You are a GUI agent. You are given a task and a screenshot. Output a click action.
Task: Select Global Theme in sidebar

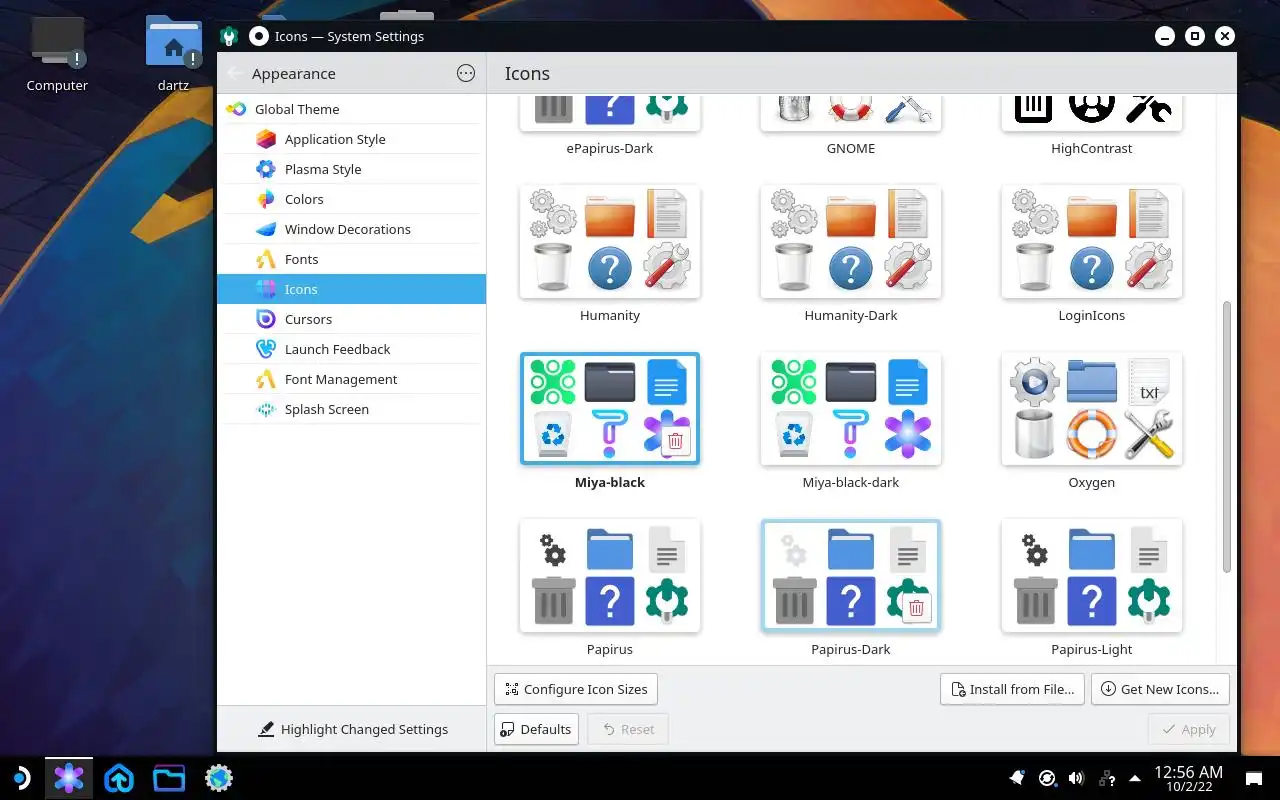(351, 109)
